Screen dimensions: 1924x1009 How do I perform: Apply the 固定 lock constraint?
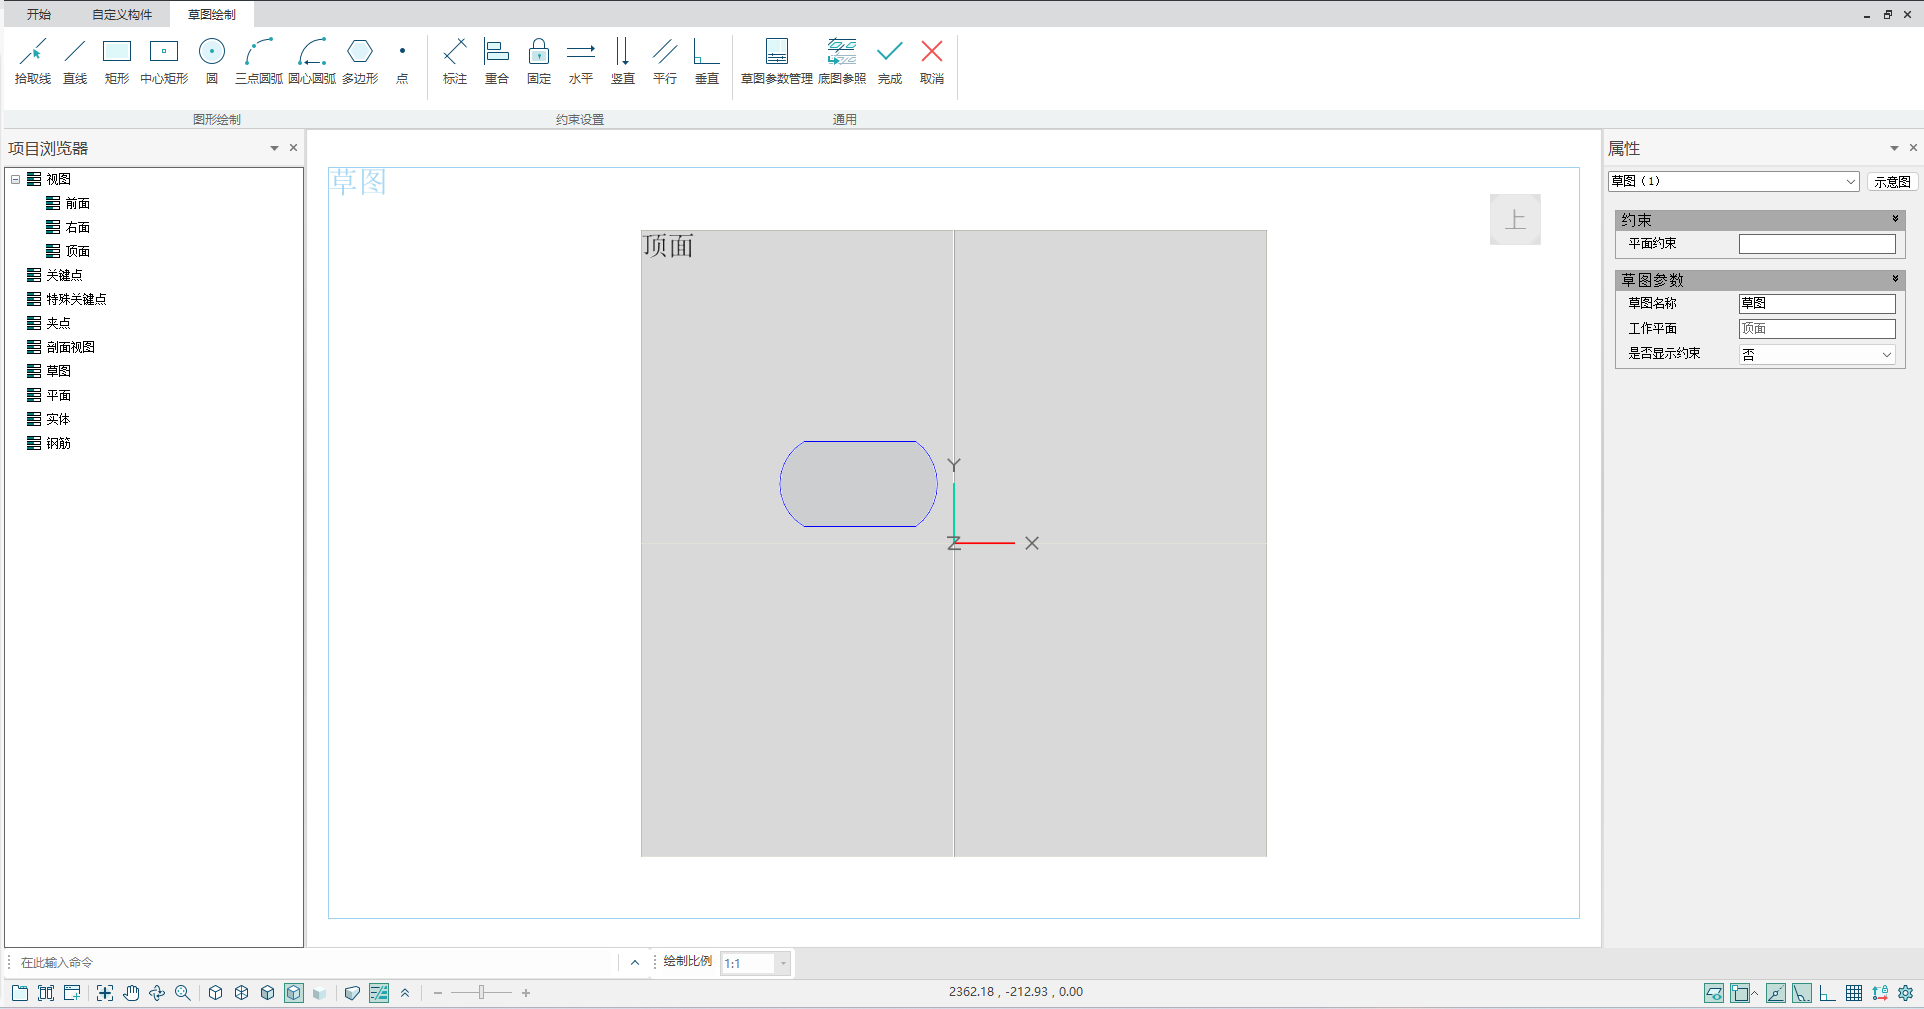[x=539, y=61]
